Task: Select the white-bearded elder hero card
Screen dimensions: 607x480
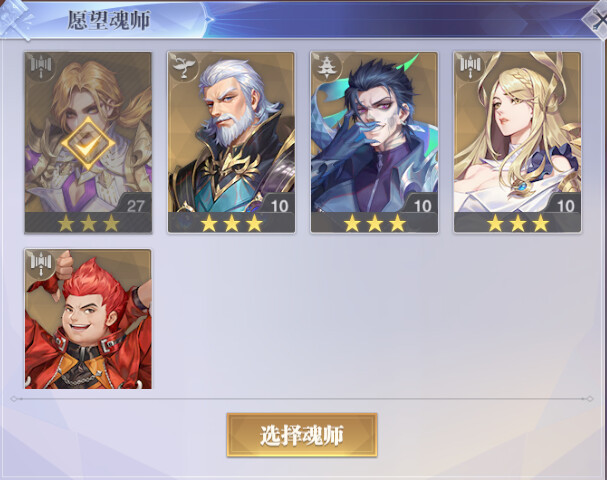Action: tap(231, 142)
